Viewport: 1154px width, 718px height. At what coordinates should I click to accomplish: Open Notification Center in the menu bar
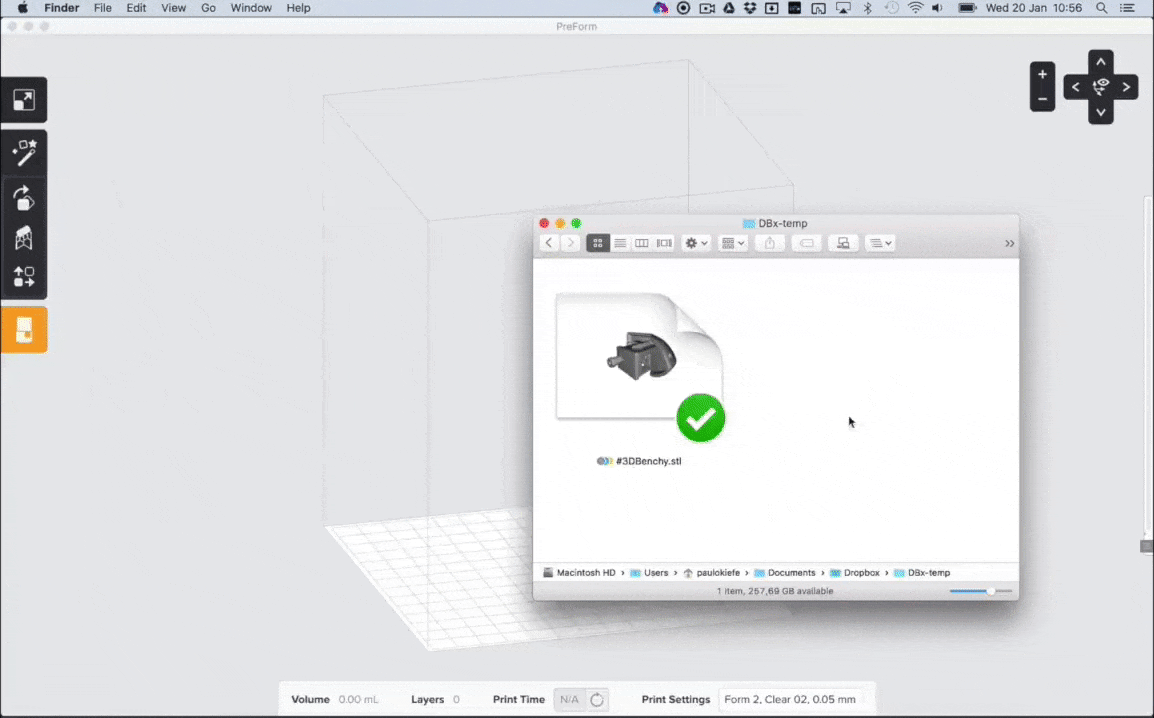tap(1127, 8)
